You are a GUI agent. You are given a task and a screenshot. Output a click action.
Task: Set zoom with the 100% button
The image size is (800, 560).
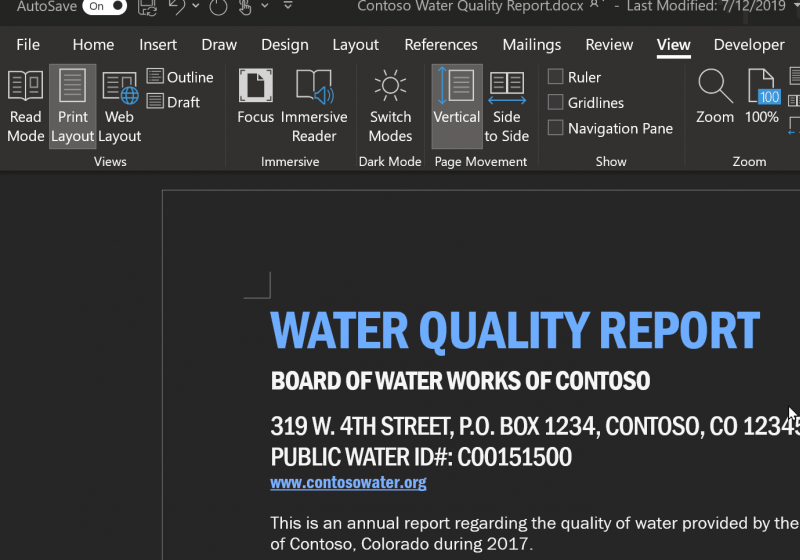pyautogui.click(x=762, y=97)
